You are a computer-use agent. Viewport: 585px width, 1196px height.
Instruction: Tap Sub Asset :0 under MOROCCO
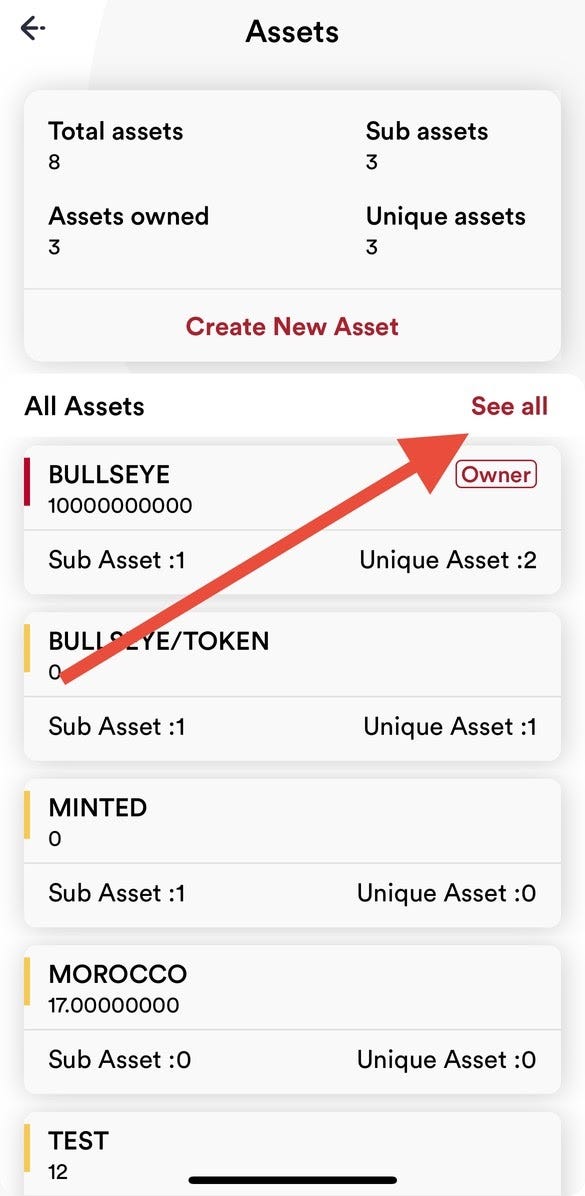[120, 1059]
